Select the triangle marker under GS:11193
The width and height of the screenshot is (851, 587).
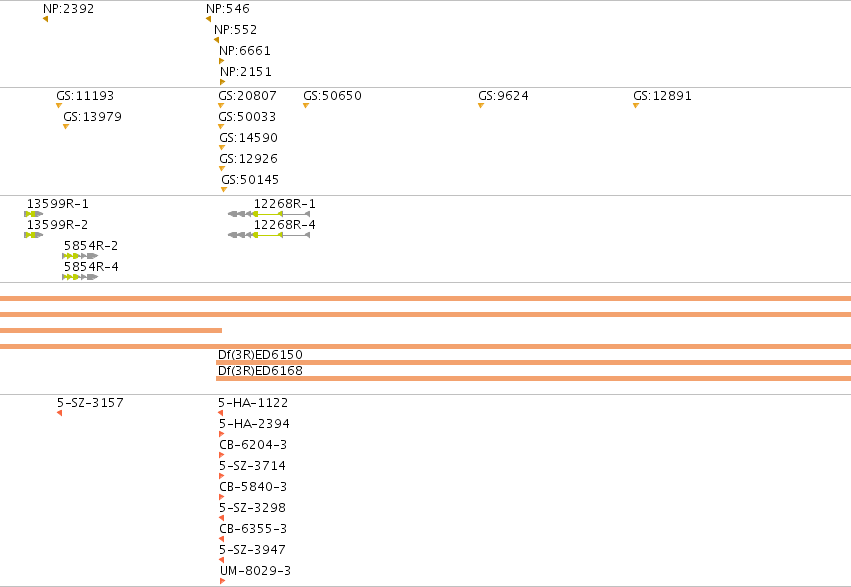[59, 106]
